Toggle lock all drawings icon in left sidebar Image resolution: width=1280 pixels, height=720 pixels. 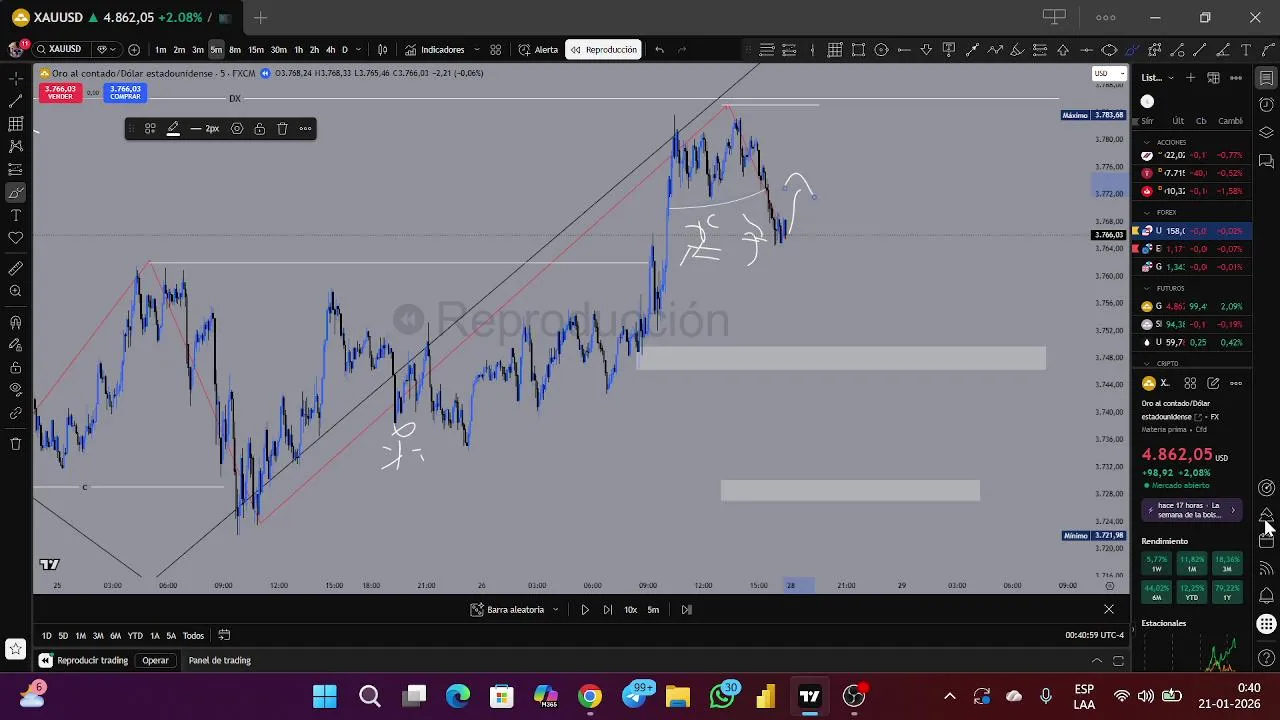click(15, 367)
